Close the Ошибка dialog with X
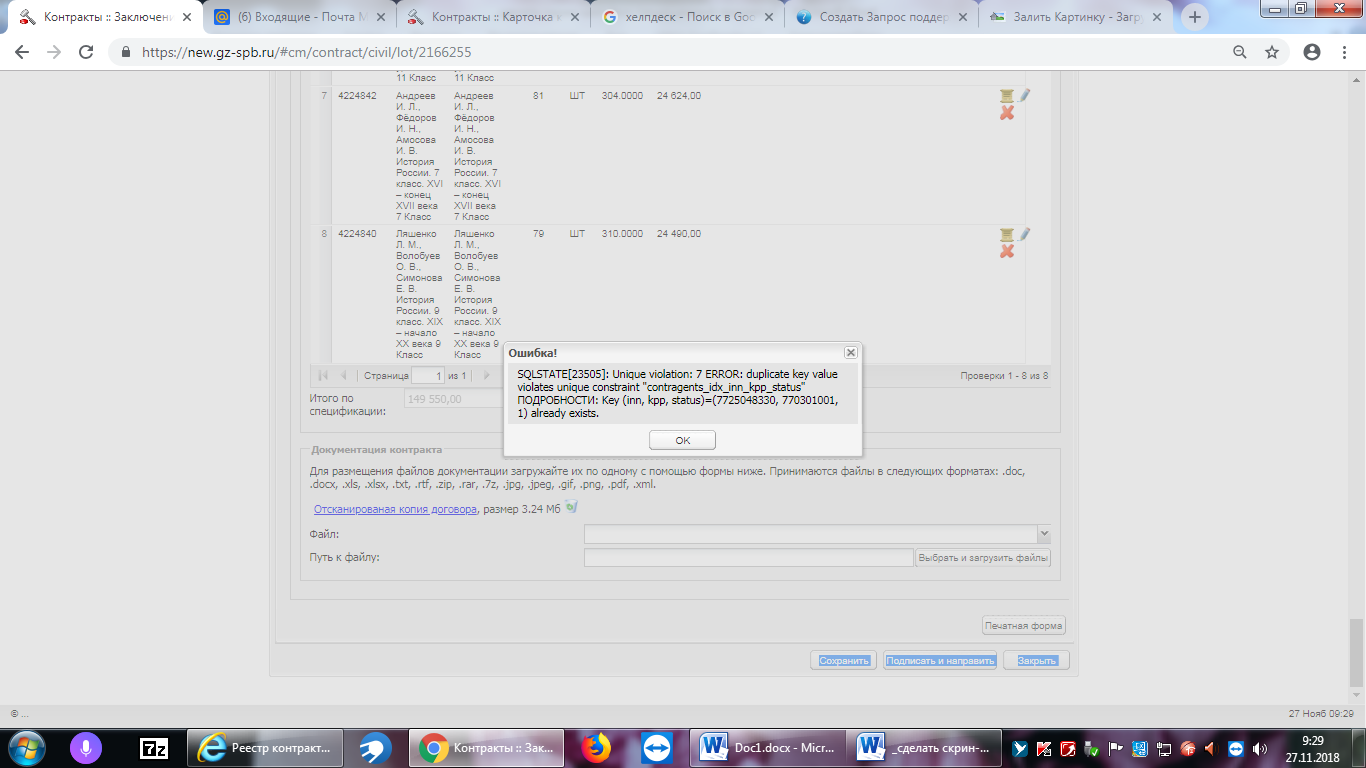 coord(850,352)
